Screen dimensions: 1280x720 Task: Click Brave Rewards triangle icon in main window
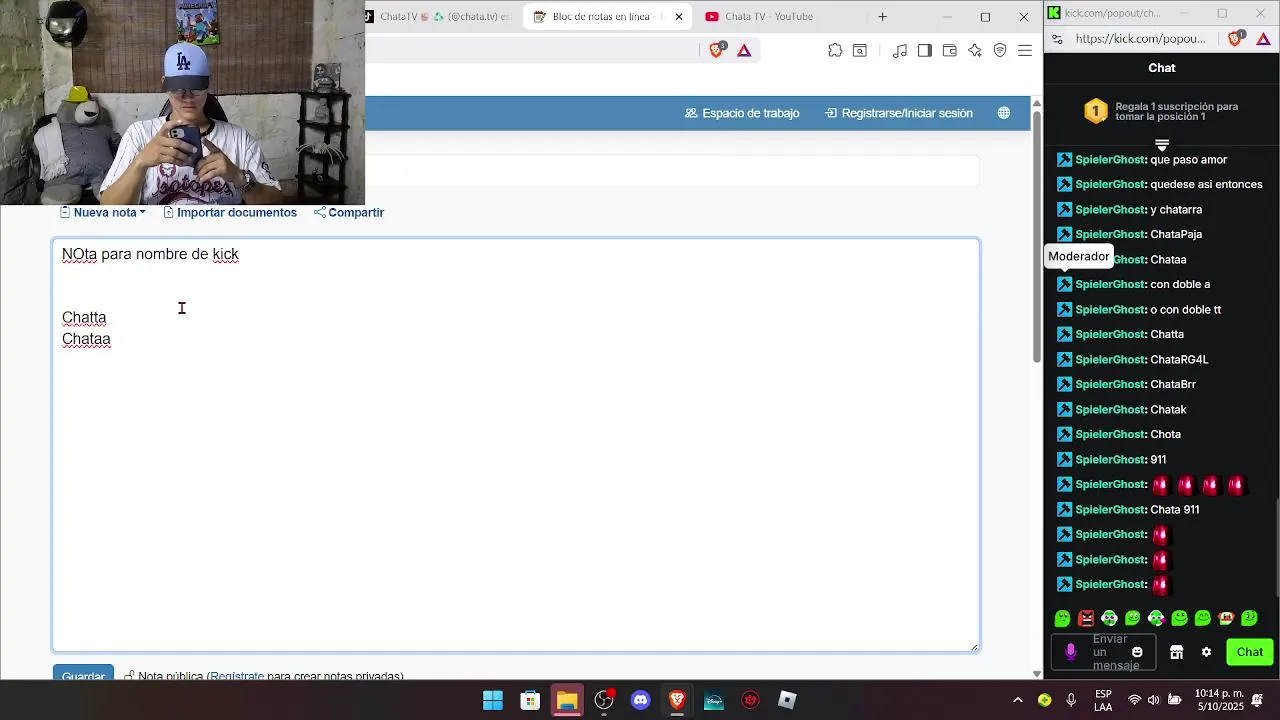tap(744, 51)
